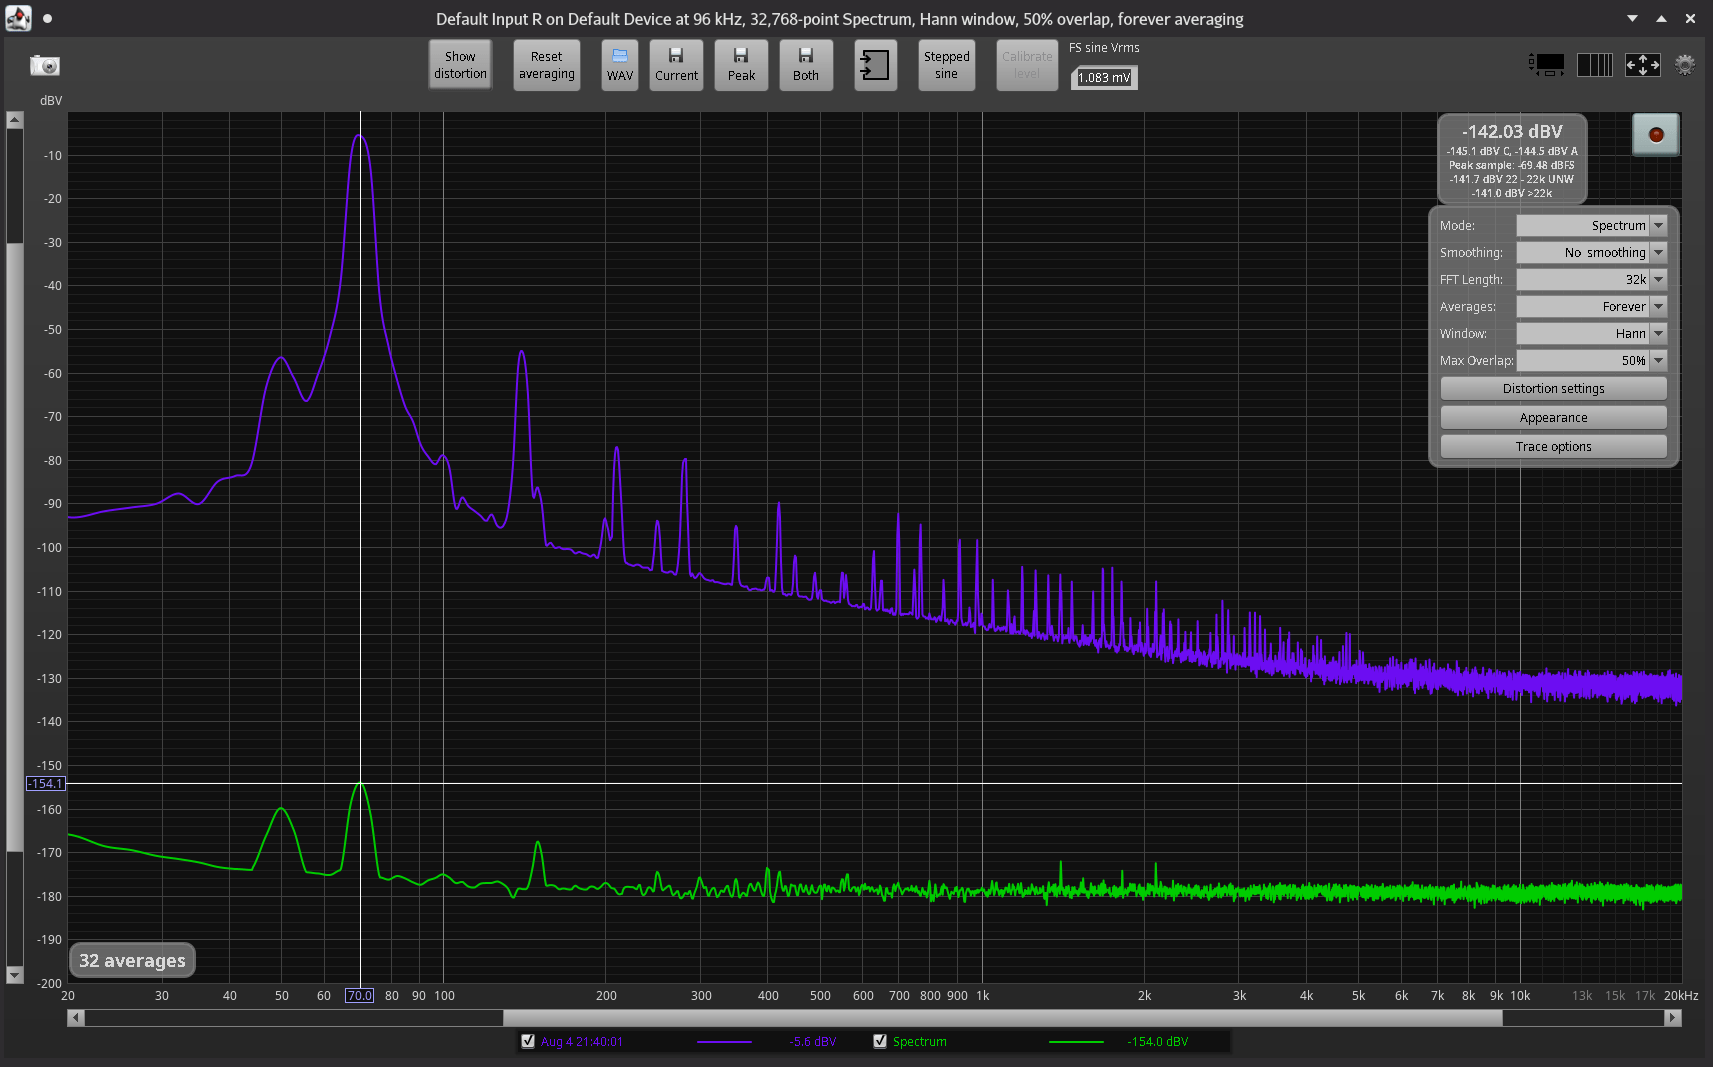The image size is (1713, 1067).
Task: Click the fit-to-data arrows icon
Action: [x=1643, y=65]
